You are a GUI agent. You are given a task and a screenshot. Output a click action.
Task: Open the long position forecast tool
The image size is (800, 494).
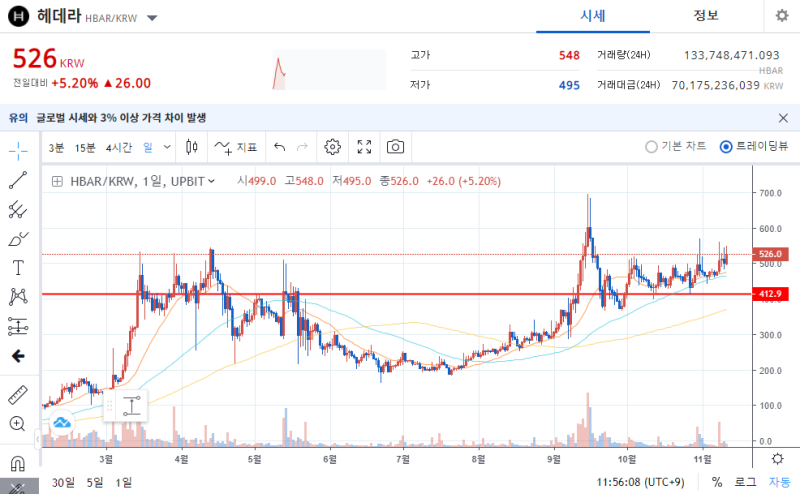(x=18, y=327)
